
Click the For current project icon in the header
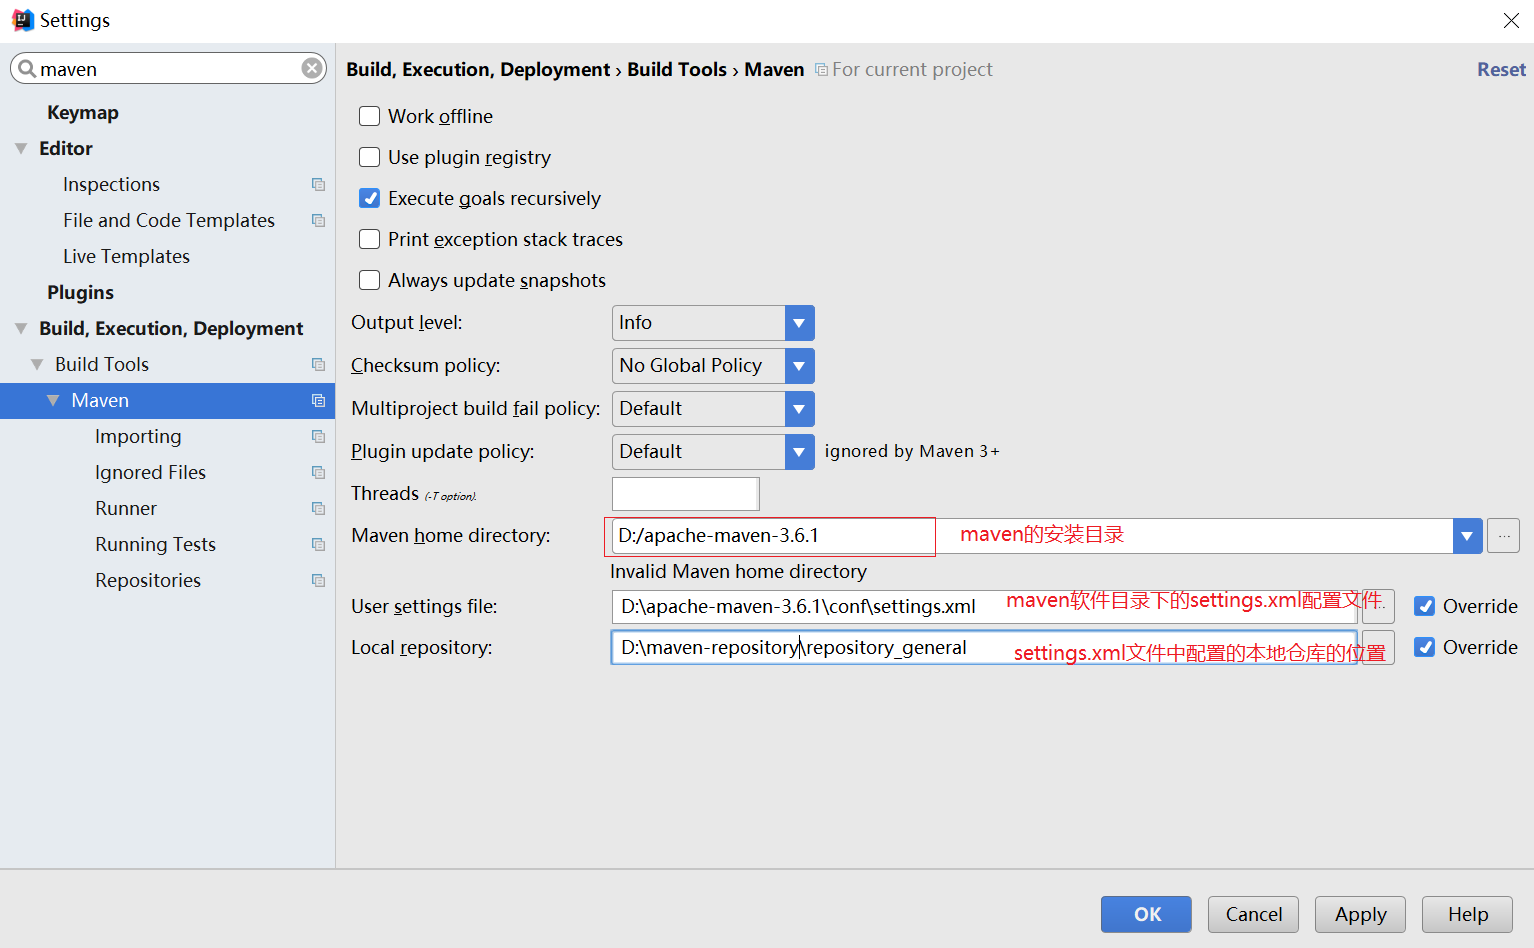coord(821,69)
